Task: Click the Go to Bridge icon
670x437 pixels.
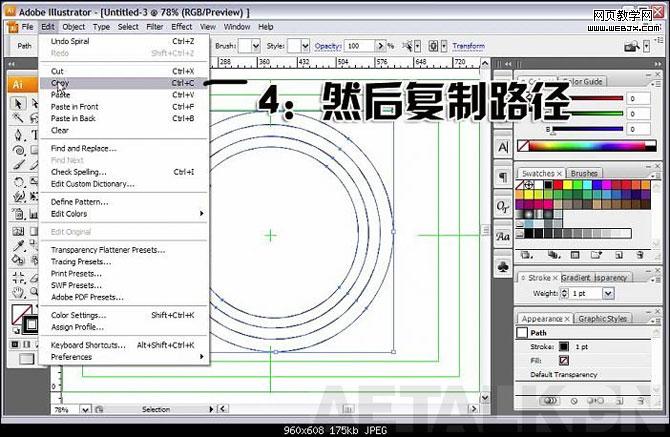Action: coord(632,46)
